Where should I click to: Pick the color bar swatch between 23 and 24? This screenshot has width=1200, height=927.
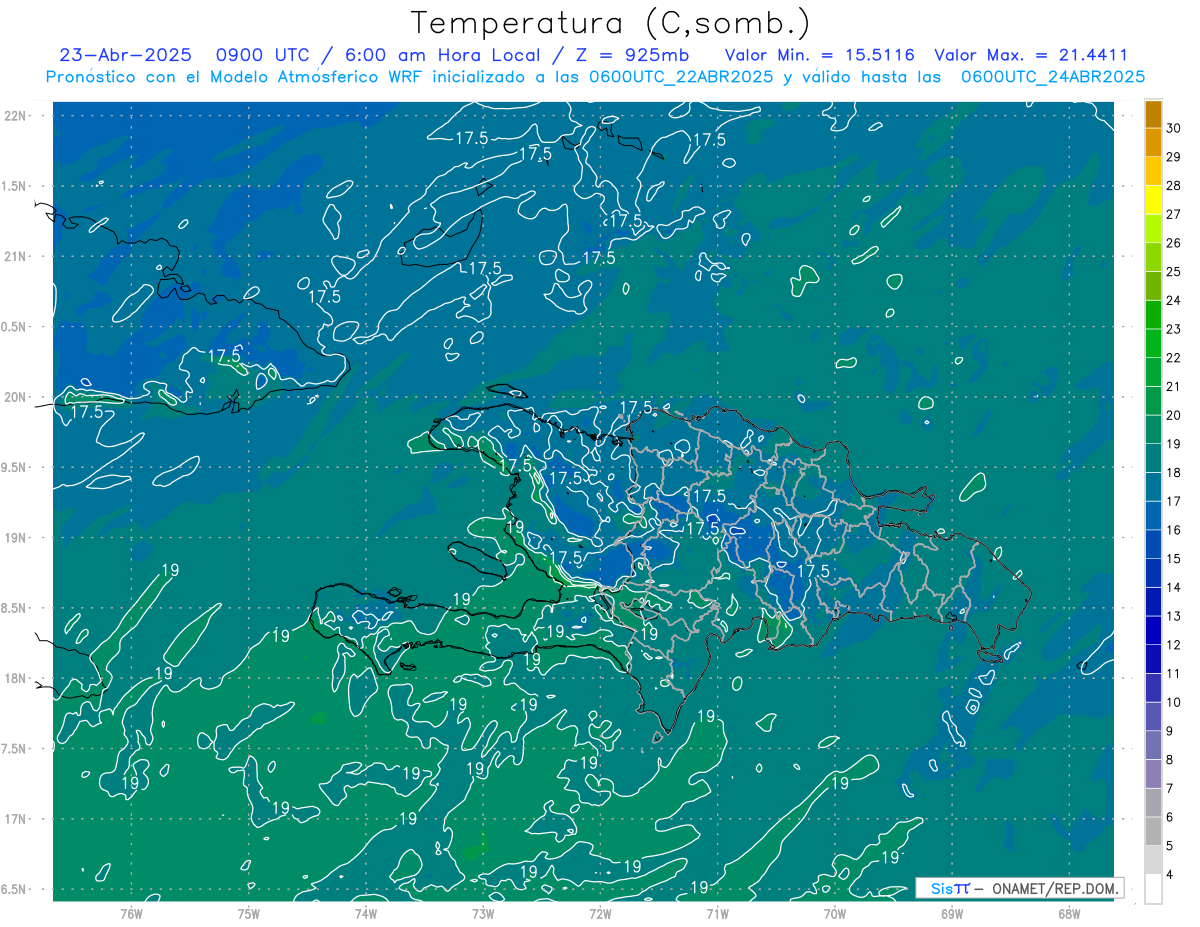click(1153, 315)
